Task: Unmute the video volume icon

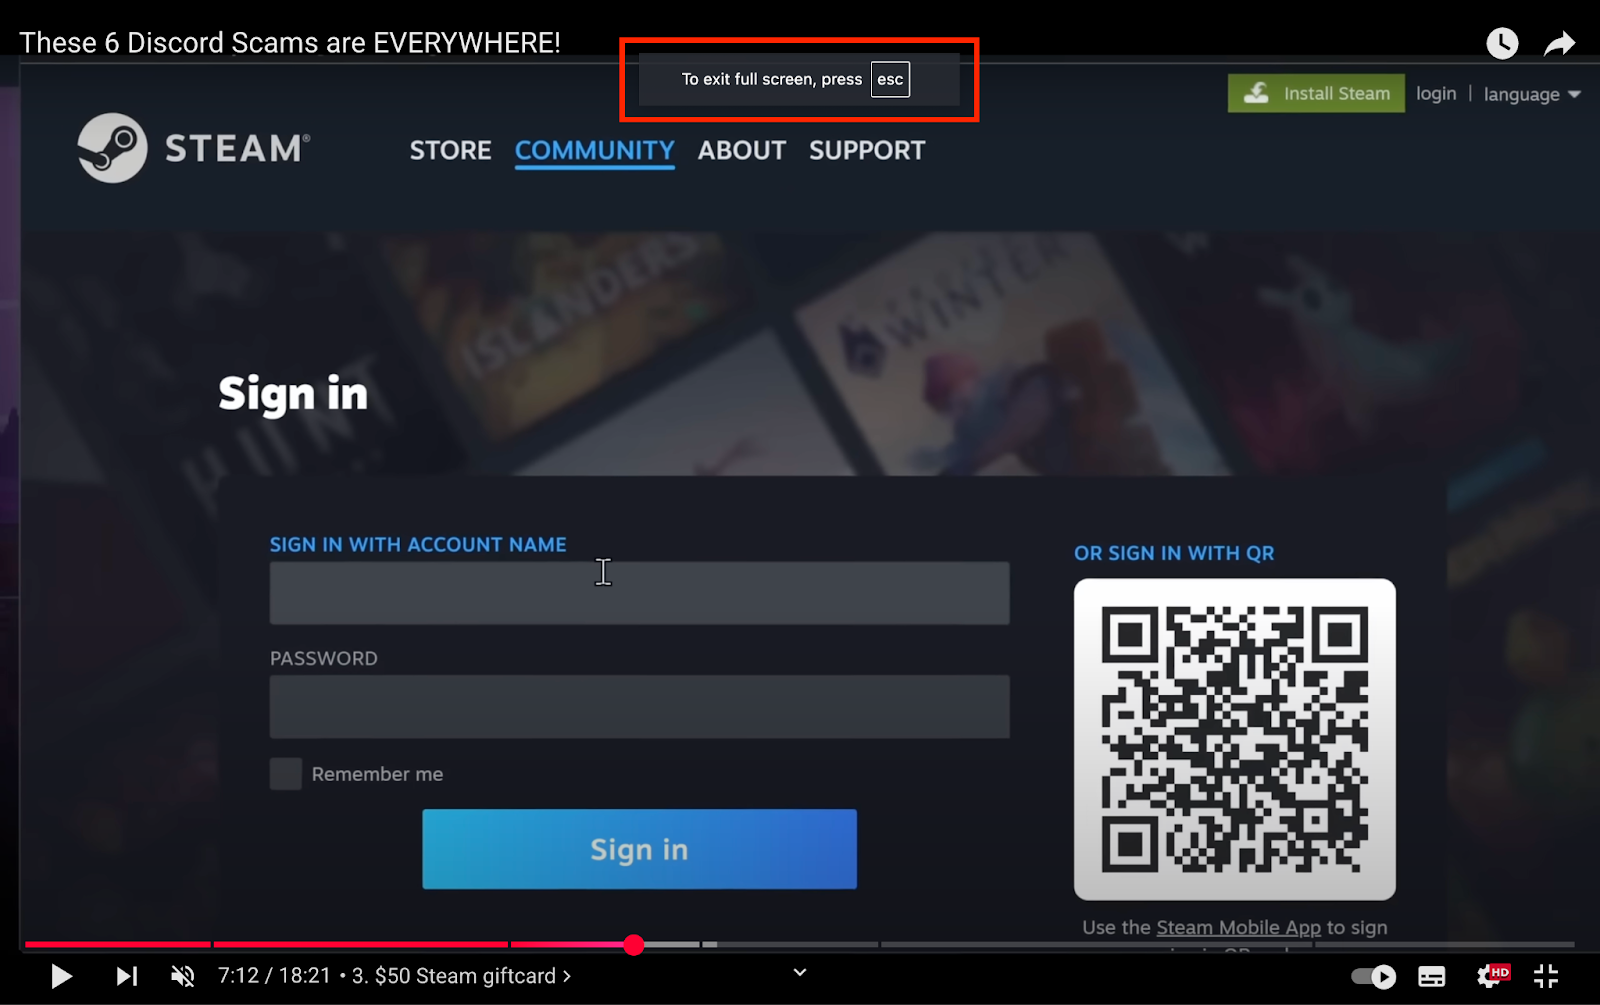Action: (x=182, y=976)
